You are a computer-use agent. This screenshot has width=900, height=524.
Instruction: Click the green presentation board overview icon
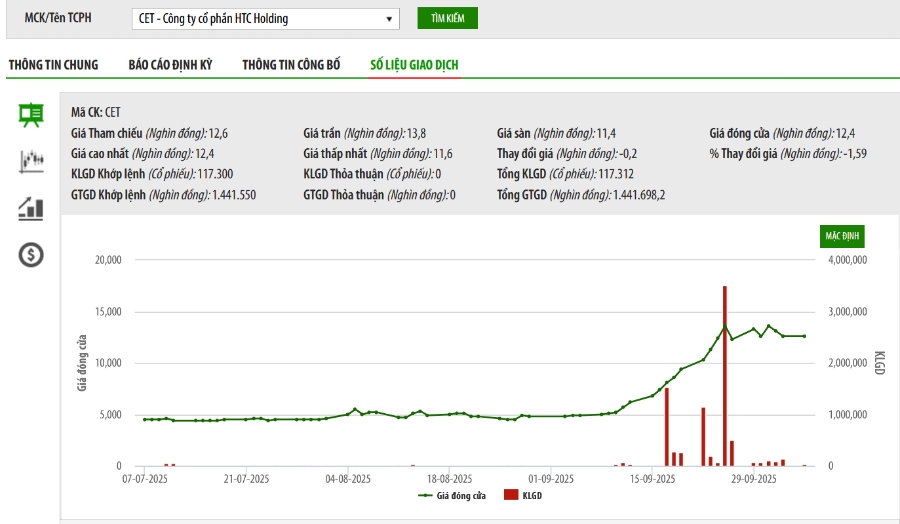31,114
